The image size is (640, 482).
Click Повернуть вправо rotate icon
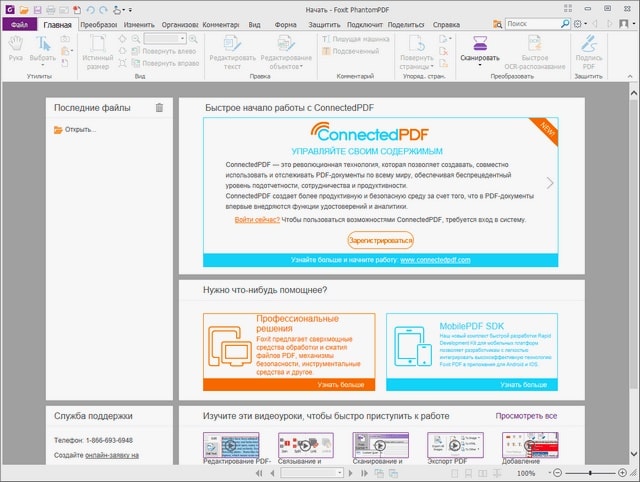pos(165,63)
